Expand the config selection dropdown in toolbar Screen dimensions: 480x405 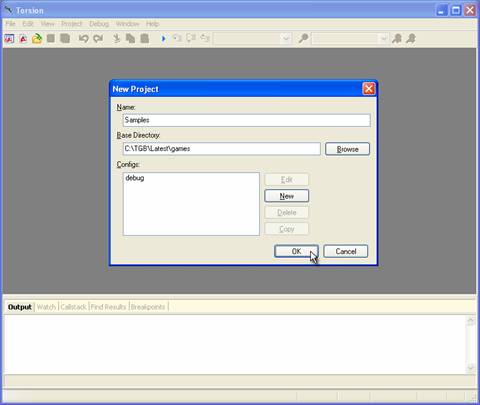point(286,39)
